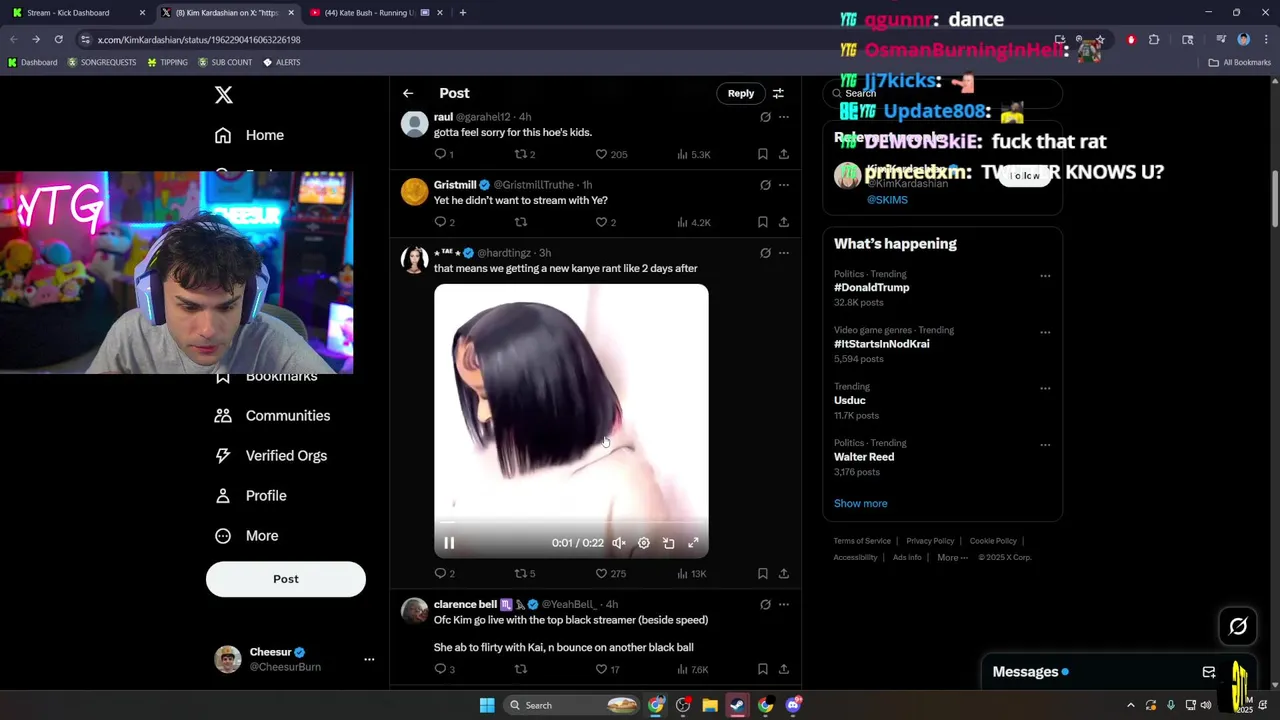Screen dimensions: 1280x720
Task: Open #ItStartsInNodKrai trend
Action: click(882, 344)
